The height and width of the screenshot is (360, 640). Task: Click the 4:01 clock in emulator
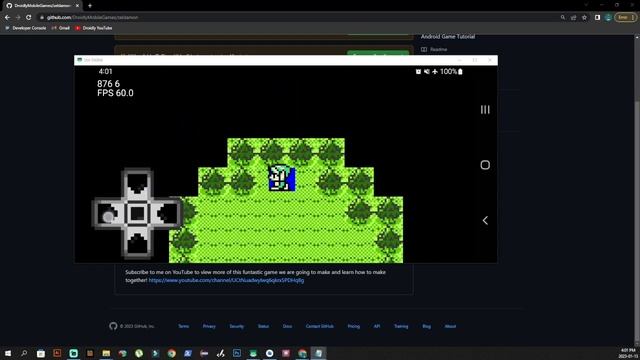point(105,71)
